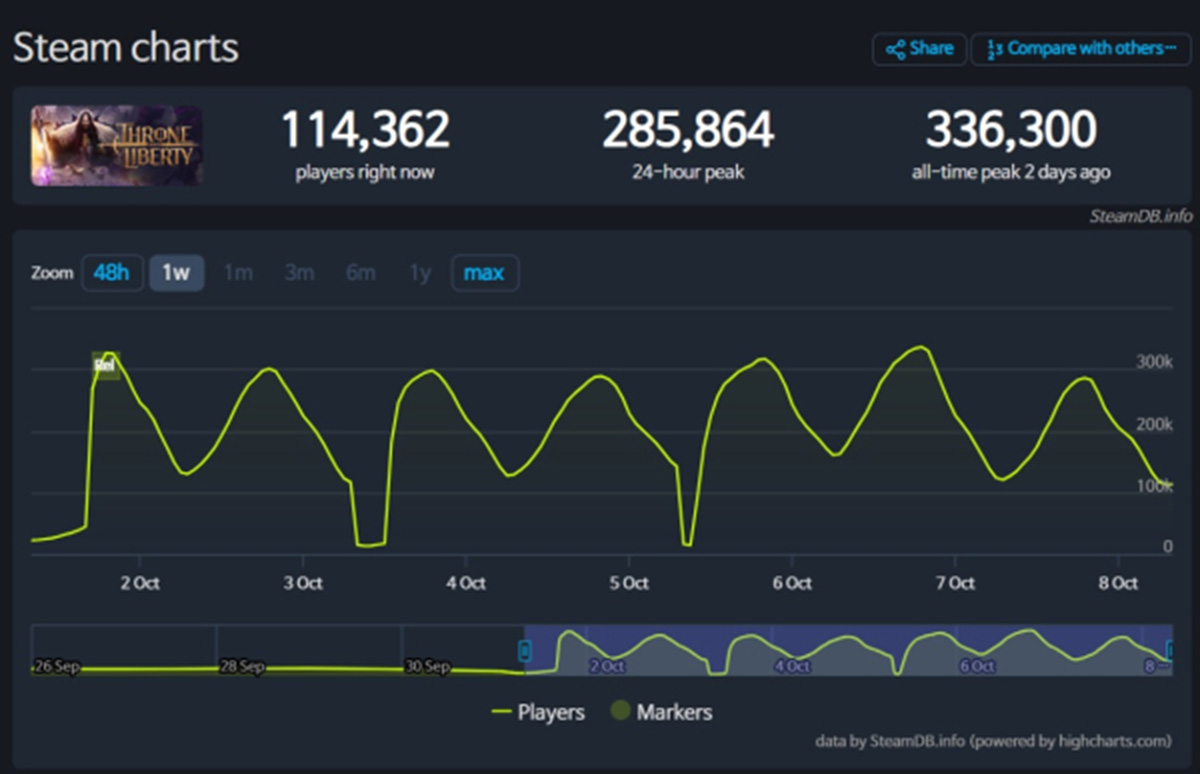The height and width of the screenshot is (774, 1200).
Task: Click the Rel marker on the chart
Action: coord(105,366)
